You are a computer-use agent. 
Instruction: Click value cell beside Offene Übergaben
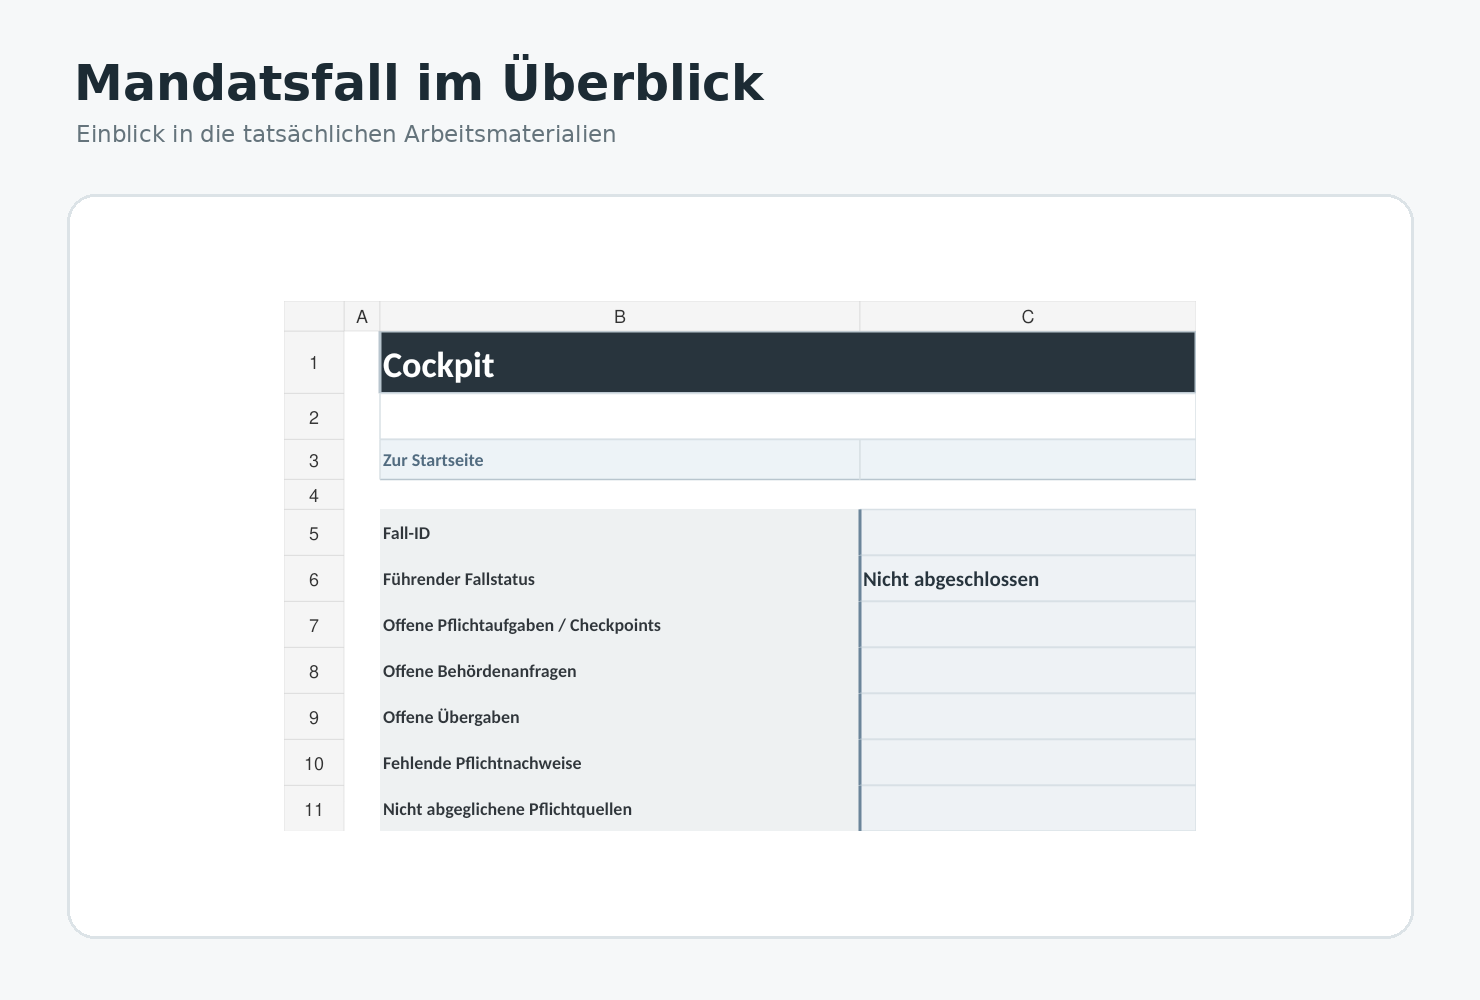1028,717
